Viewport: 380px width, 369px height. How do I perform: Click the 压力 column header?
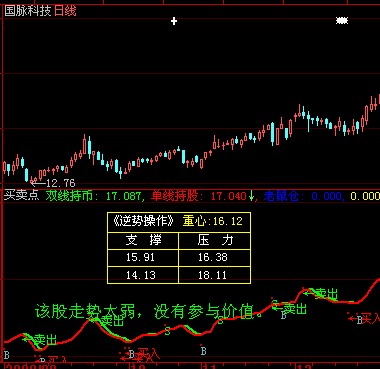pos(215,240)
